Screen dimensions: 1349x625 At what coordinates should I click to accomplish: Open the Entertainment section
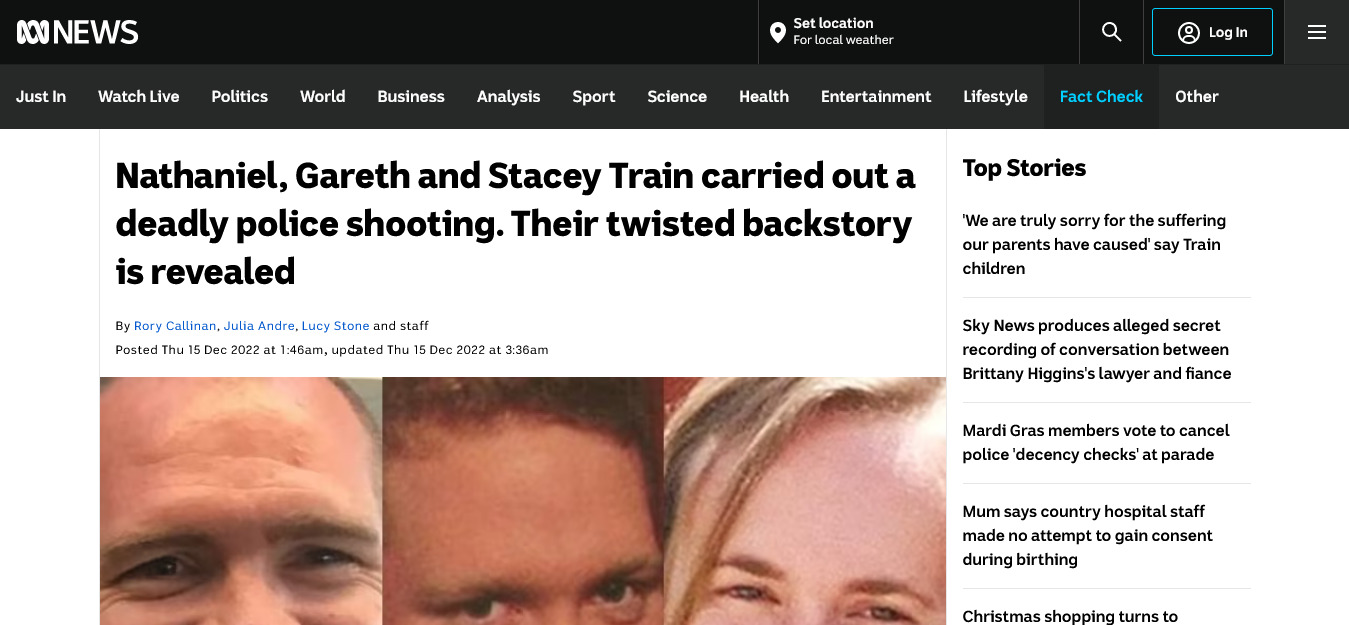876,97
